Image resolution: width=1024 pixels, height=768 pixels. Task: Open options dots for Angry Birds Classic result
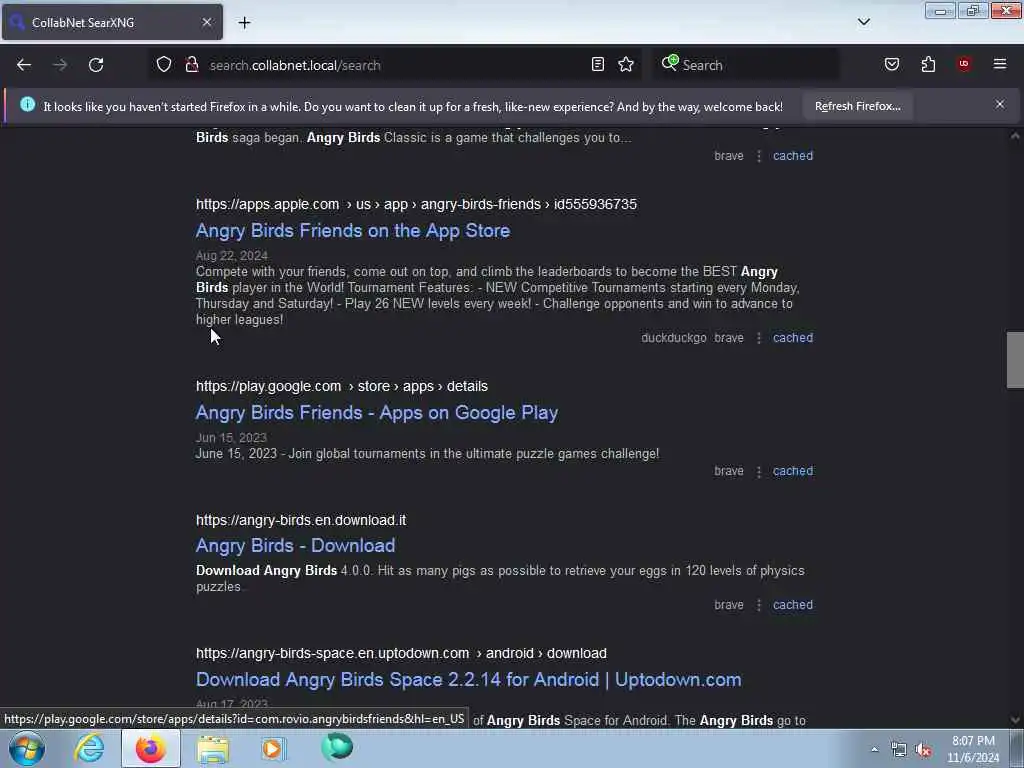759,155
